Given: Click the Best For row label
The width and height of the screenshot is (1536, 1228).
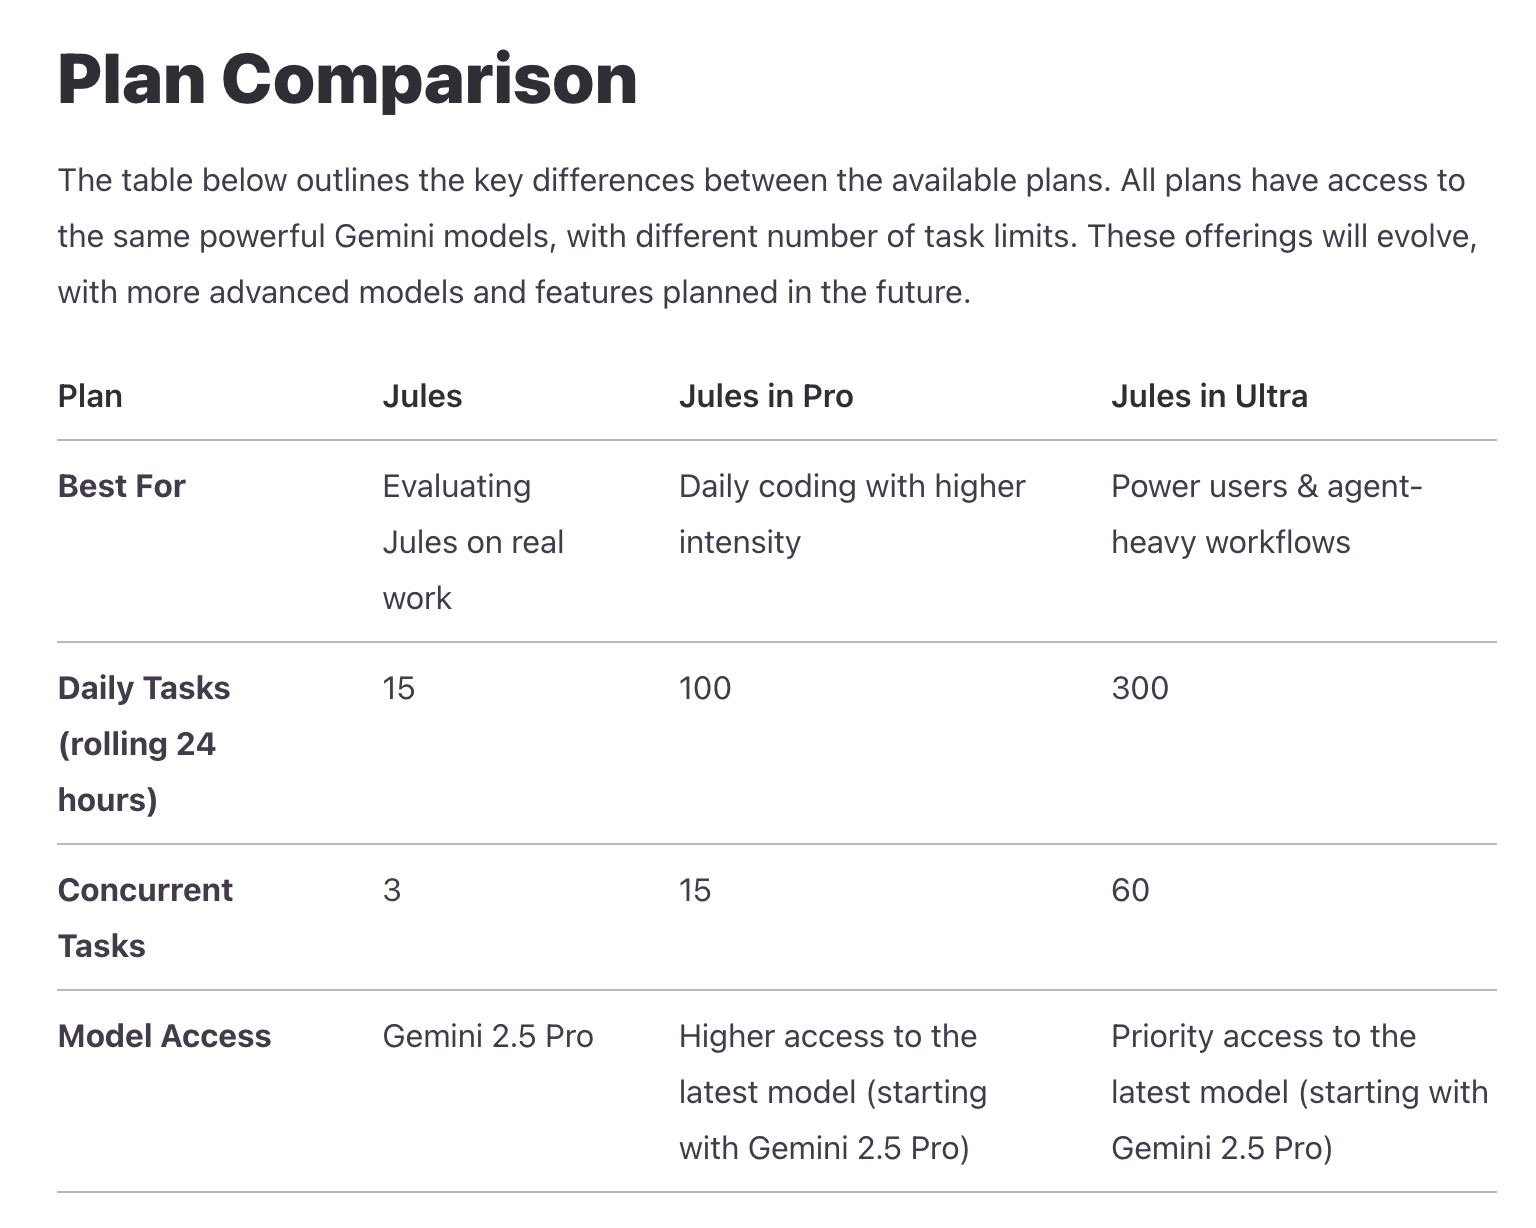Looking at the screenshot, I should coord(121,486).
